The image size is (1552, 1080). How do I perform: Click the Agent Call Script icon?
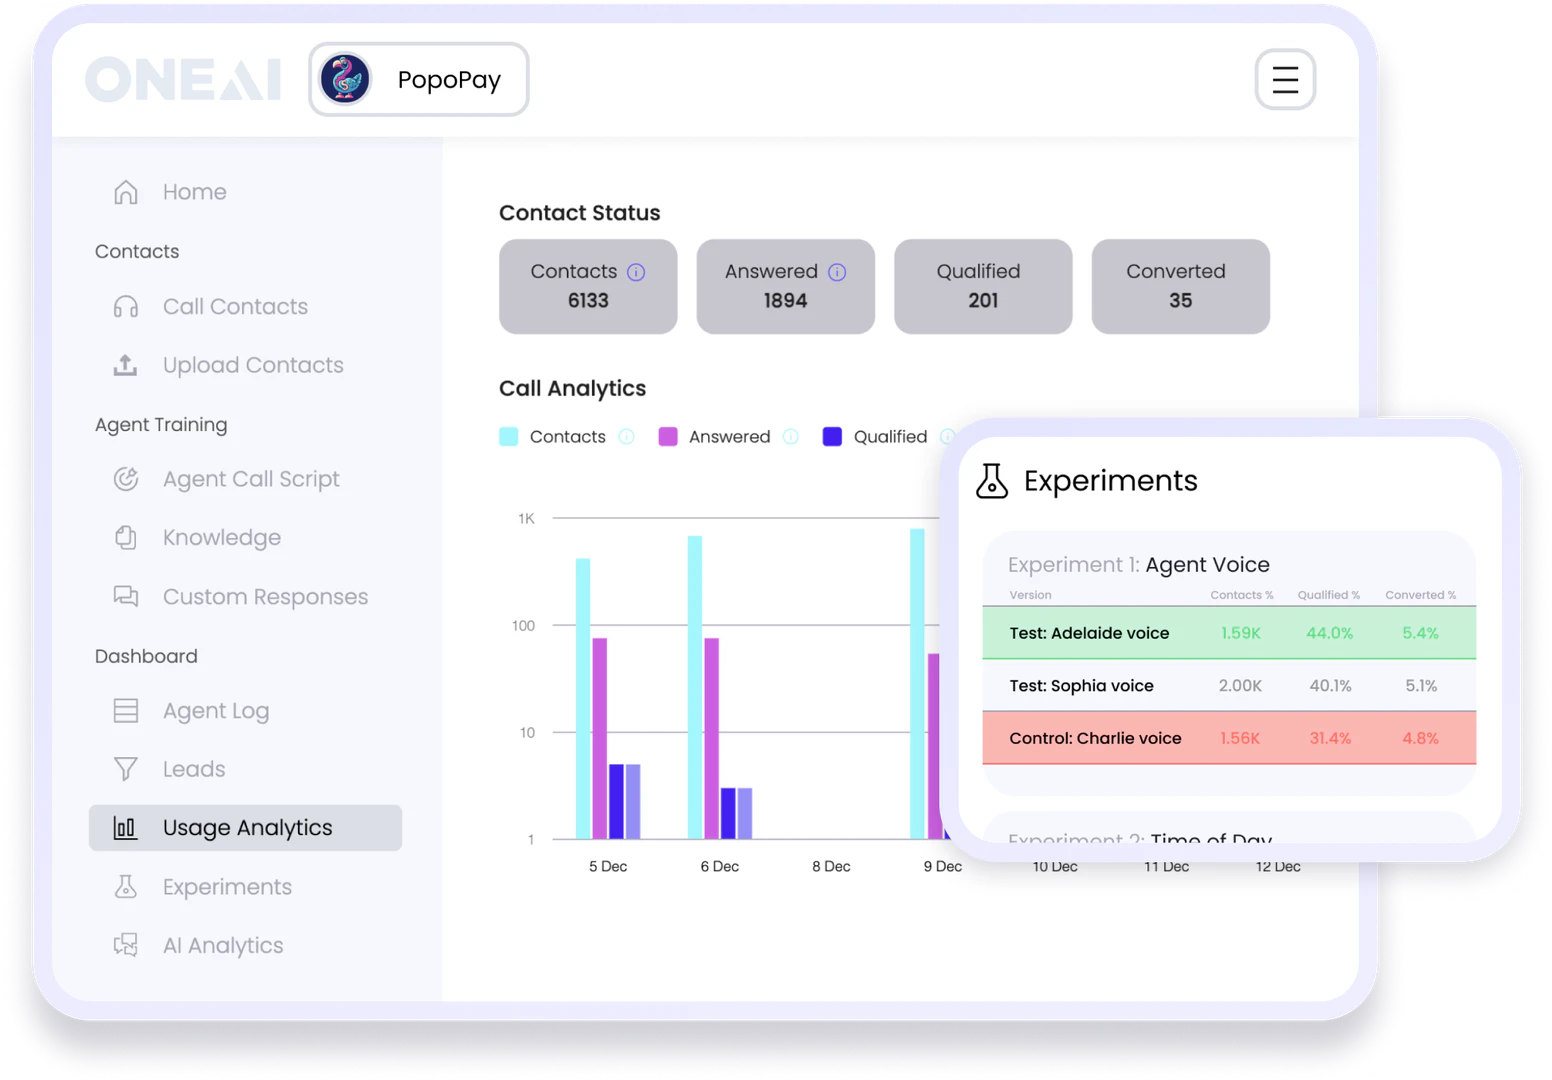[x=126, y=479]
